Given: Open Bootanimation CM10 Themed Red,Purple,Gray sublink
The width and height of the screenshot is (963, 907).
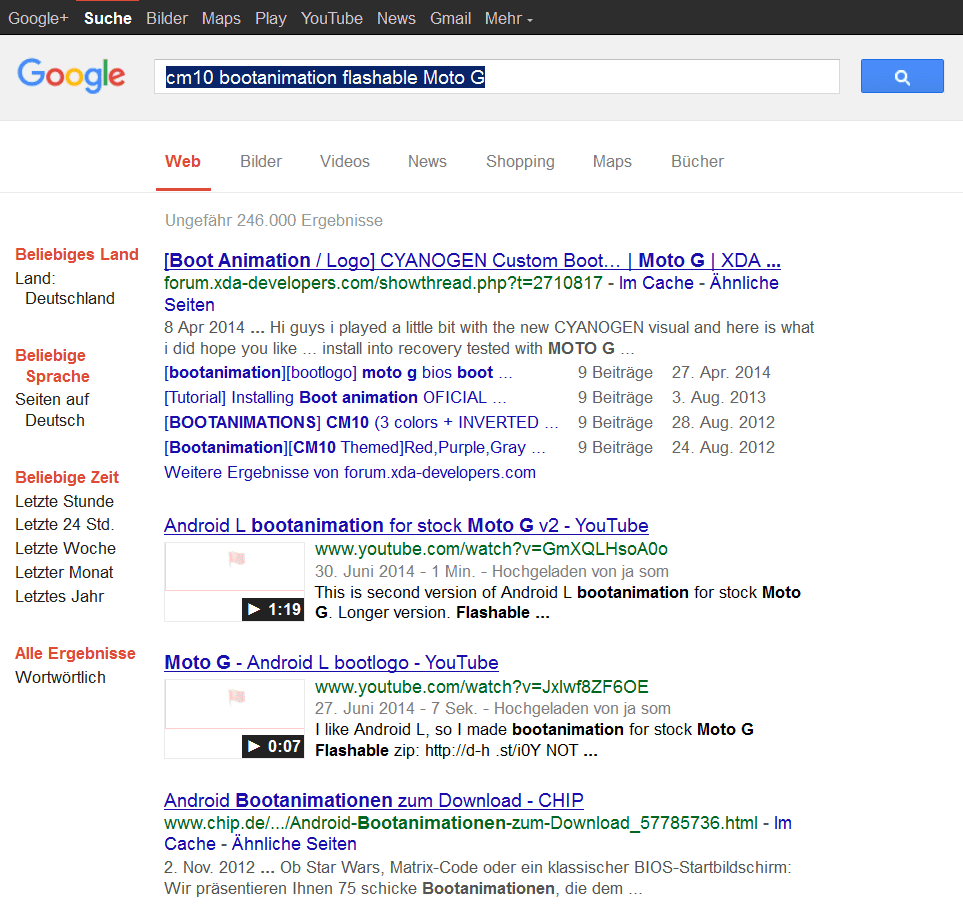Looking at the screenshot, I should pyautogui.click(x=354, y=448).
